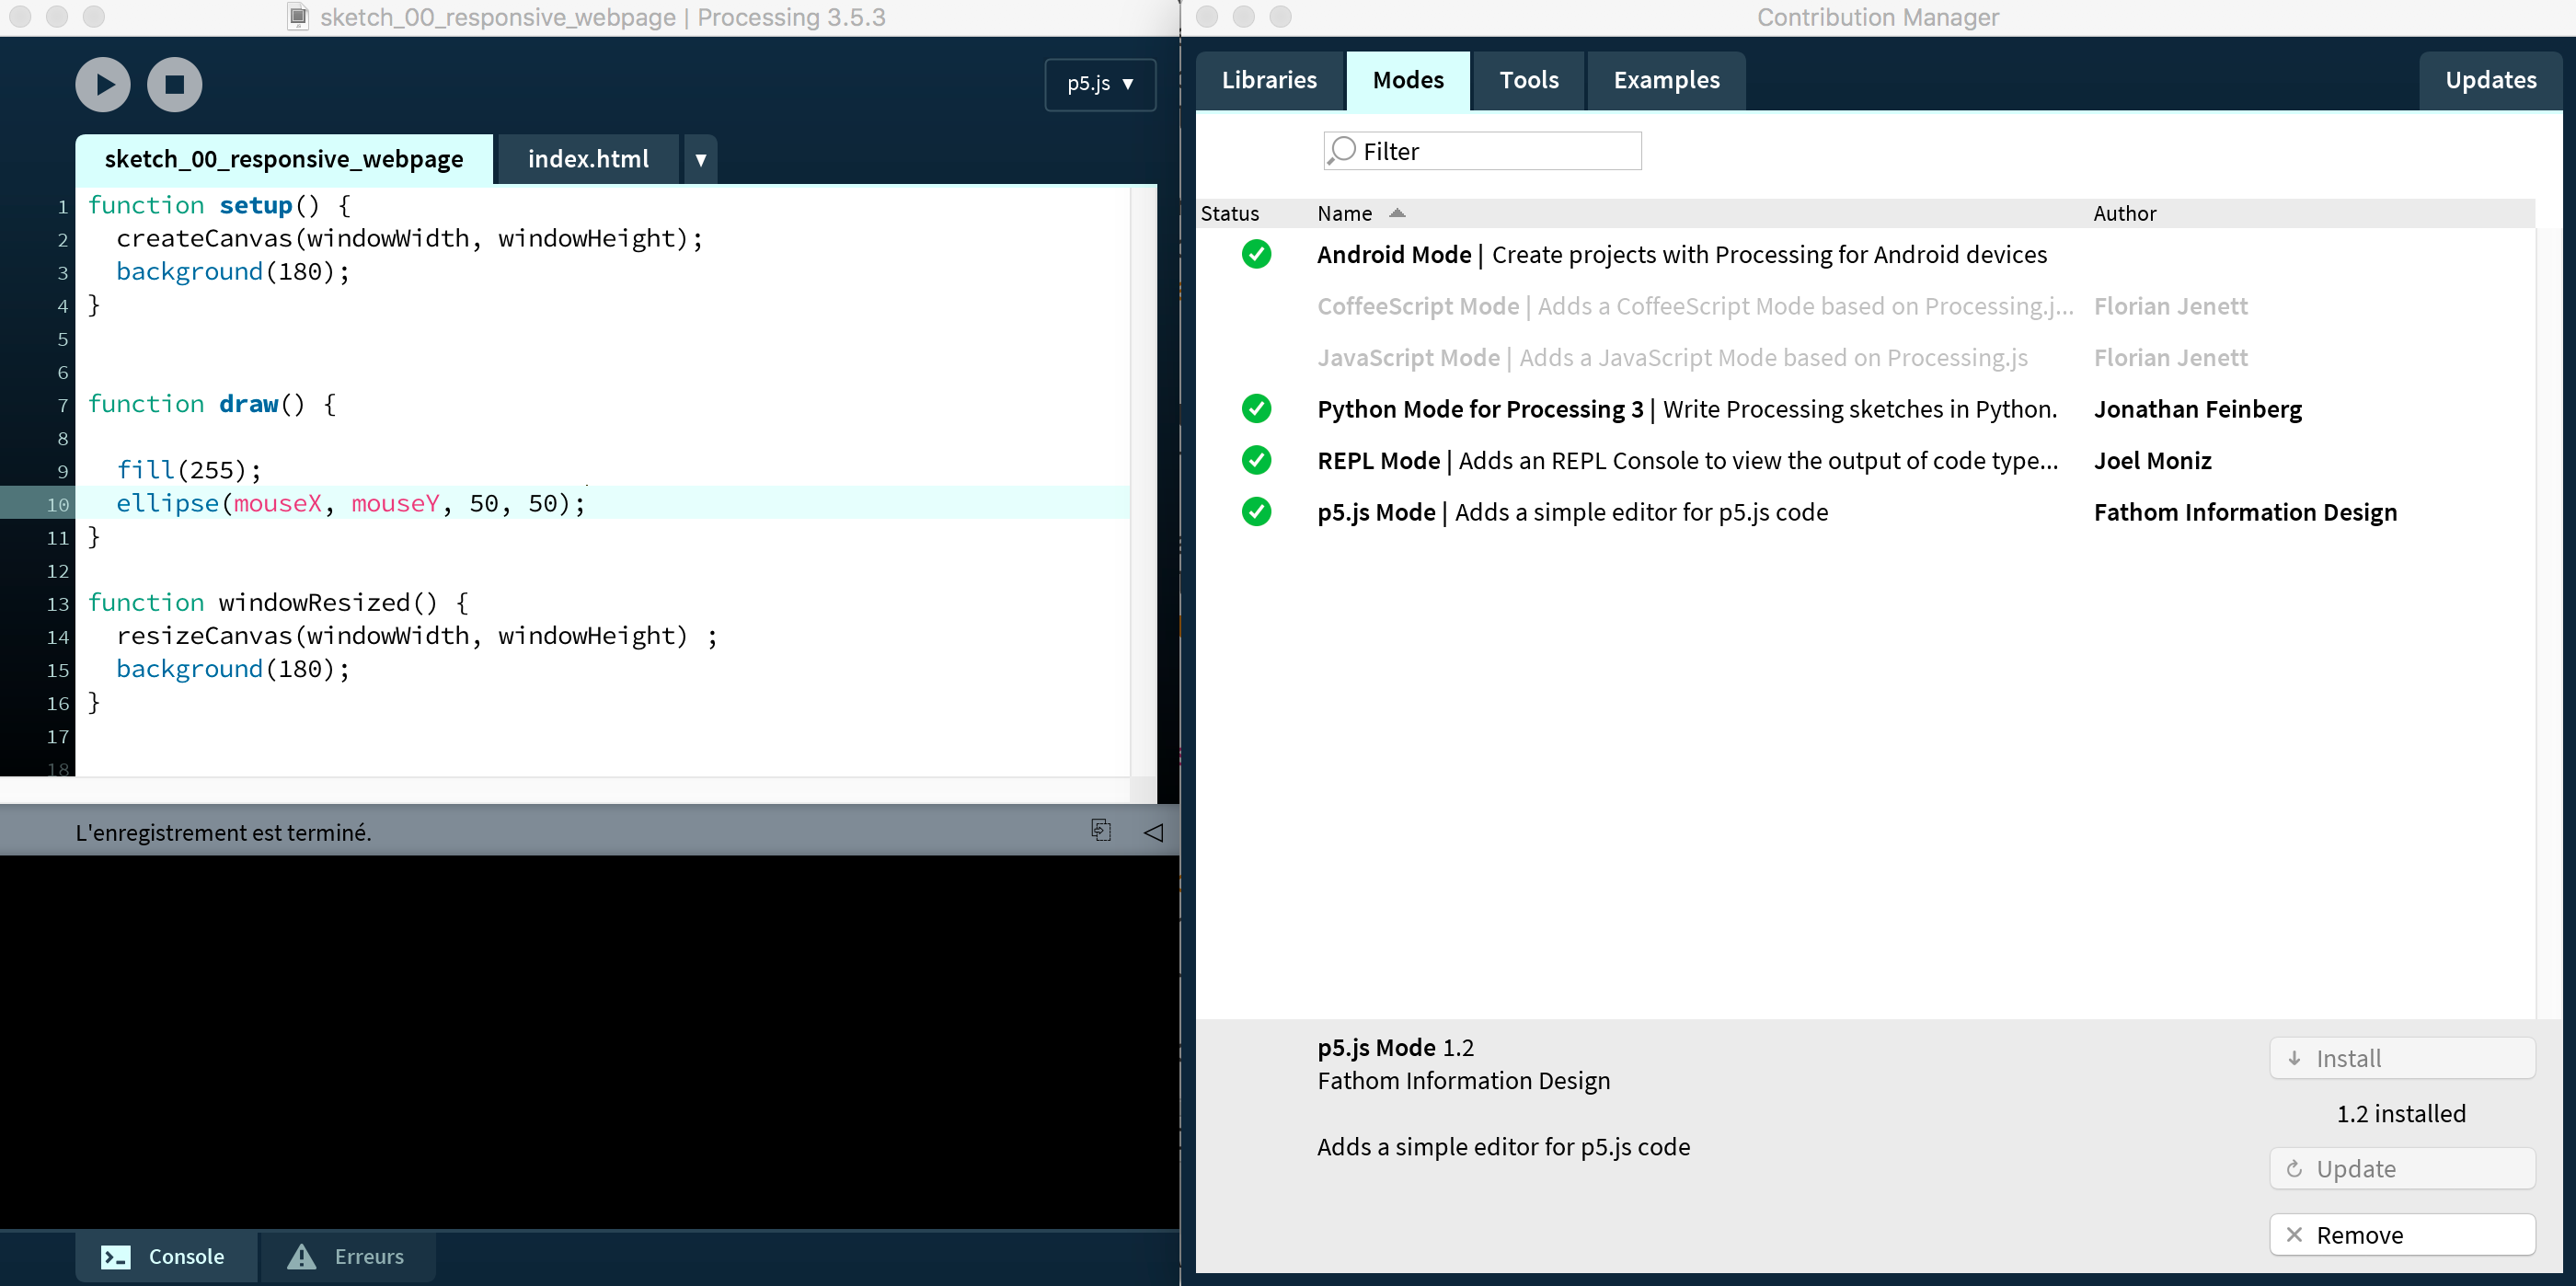The image size is (2576, 1286).
Task: Open the Tools tab in Contribution Manager
Action: point(1529,80)
